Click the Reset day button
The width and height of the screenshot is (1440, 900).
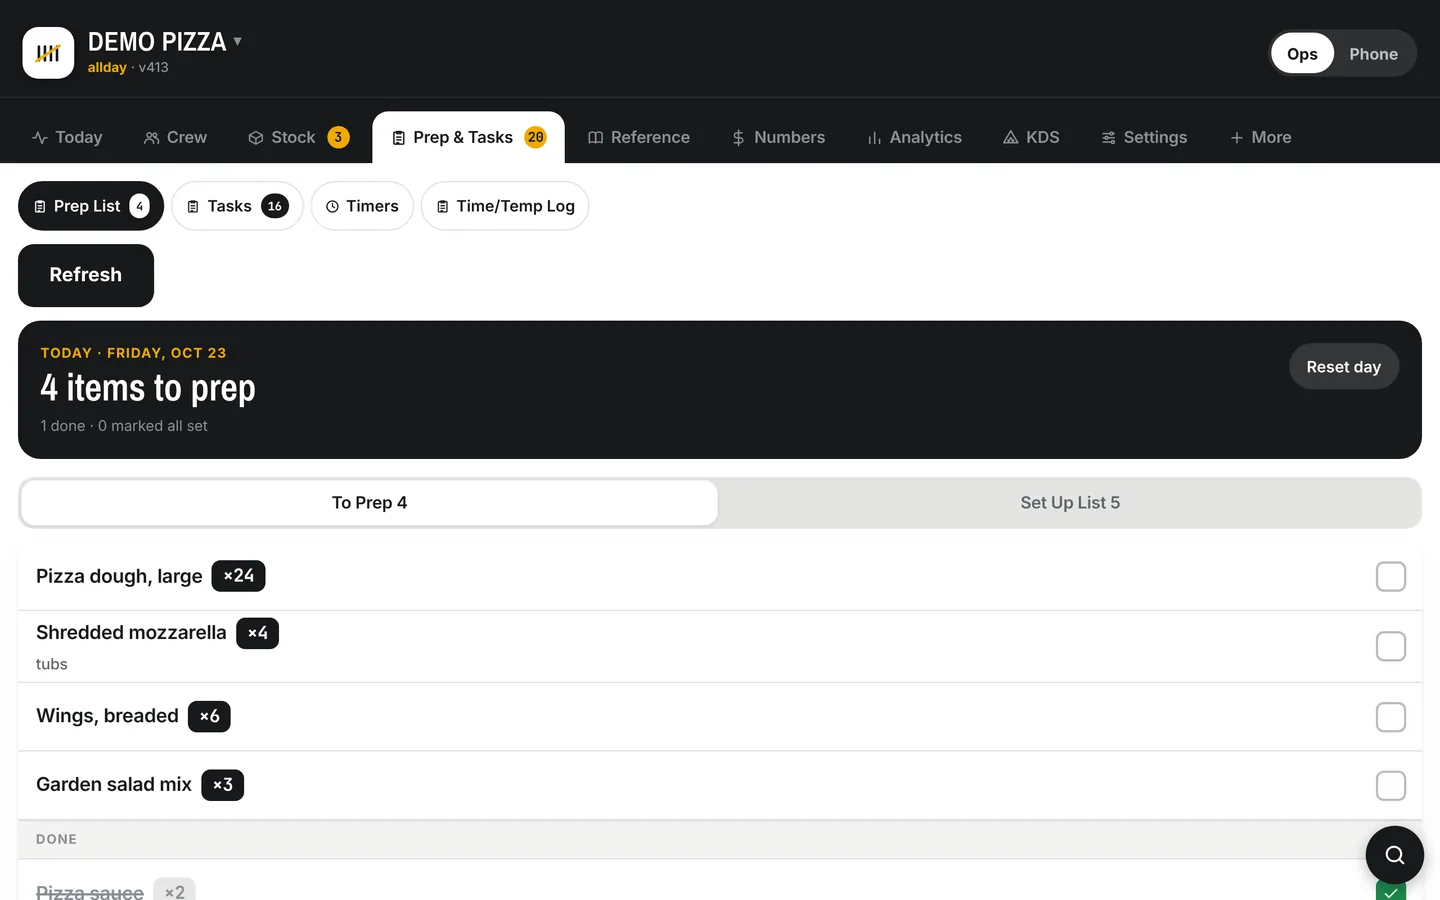1343,367
